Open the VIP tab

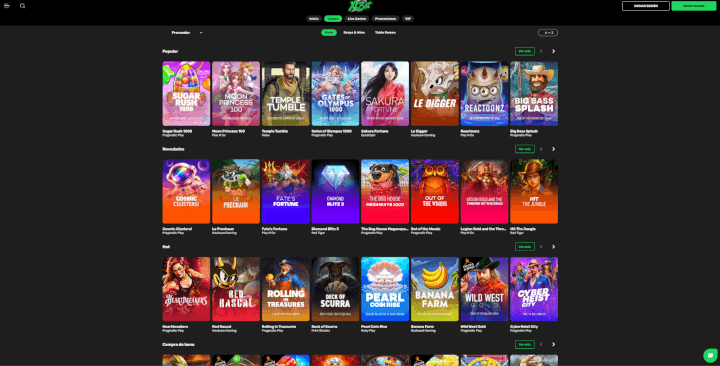(408, 19)
